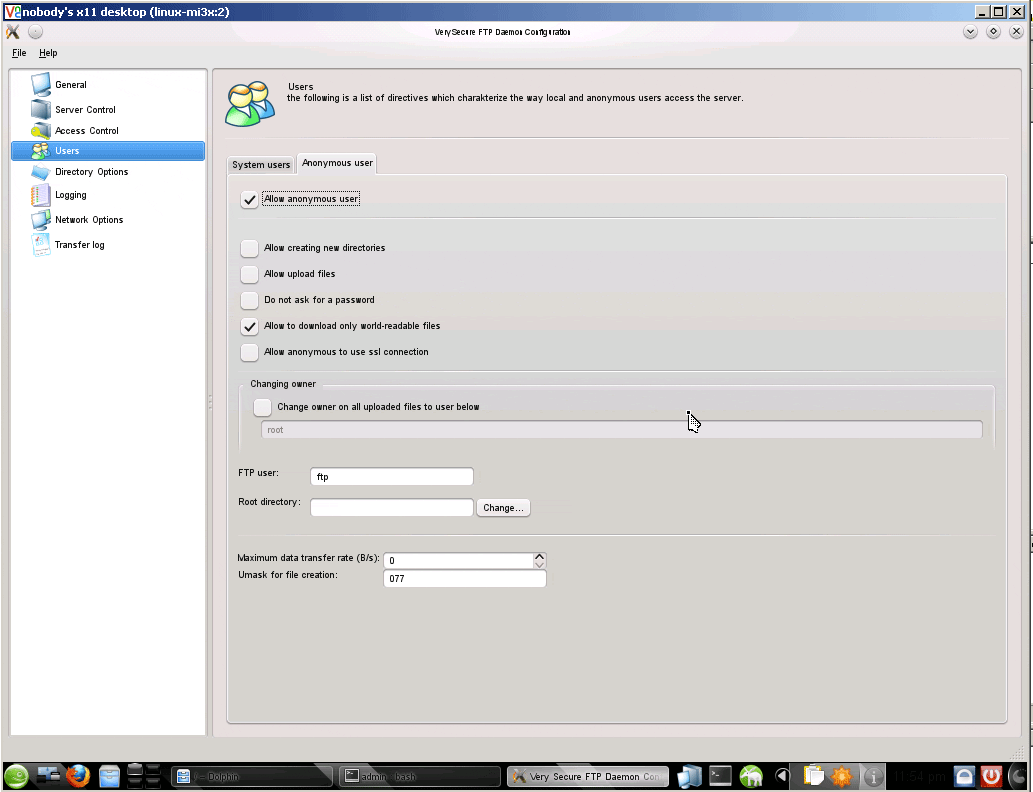Click the application X icon in title bar
Screen dimensions: 1033x792
pyautogui.click(x=13, y=32)
